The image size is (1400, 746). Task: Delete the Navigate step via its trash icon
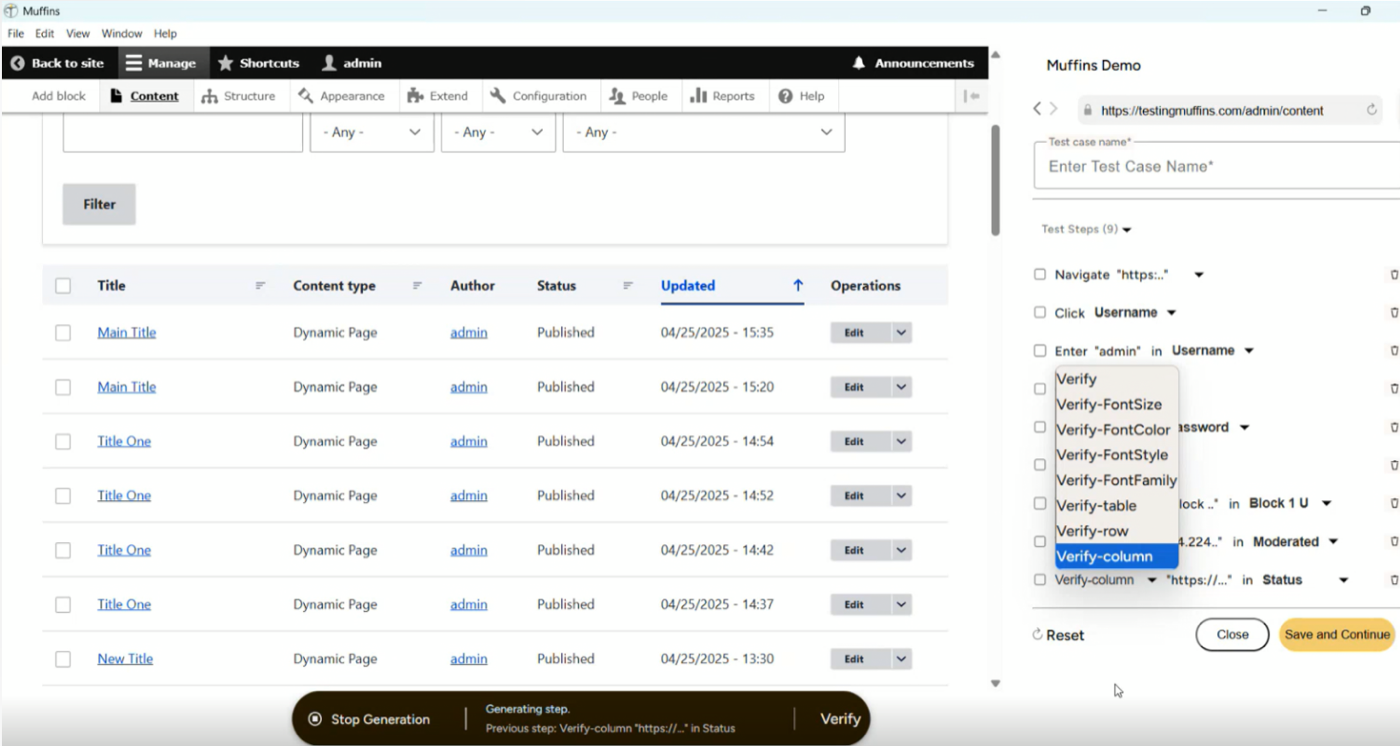point(1394,274)
